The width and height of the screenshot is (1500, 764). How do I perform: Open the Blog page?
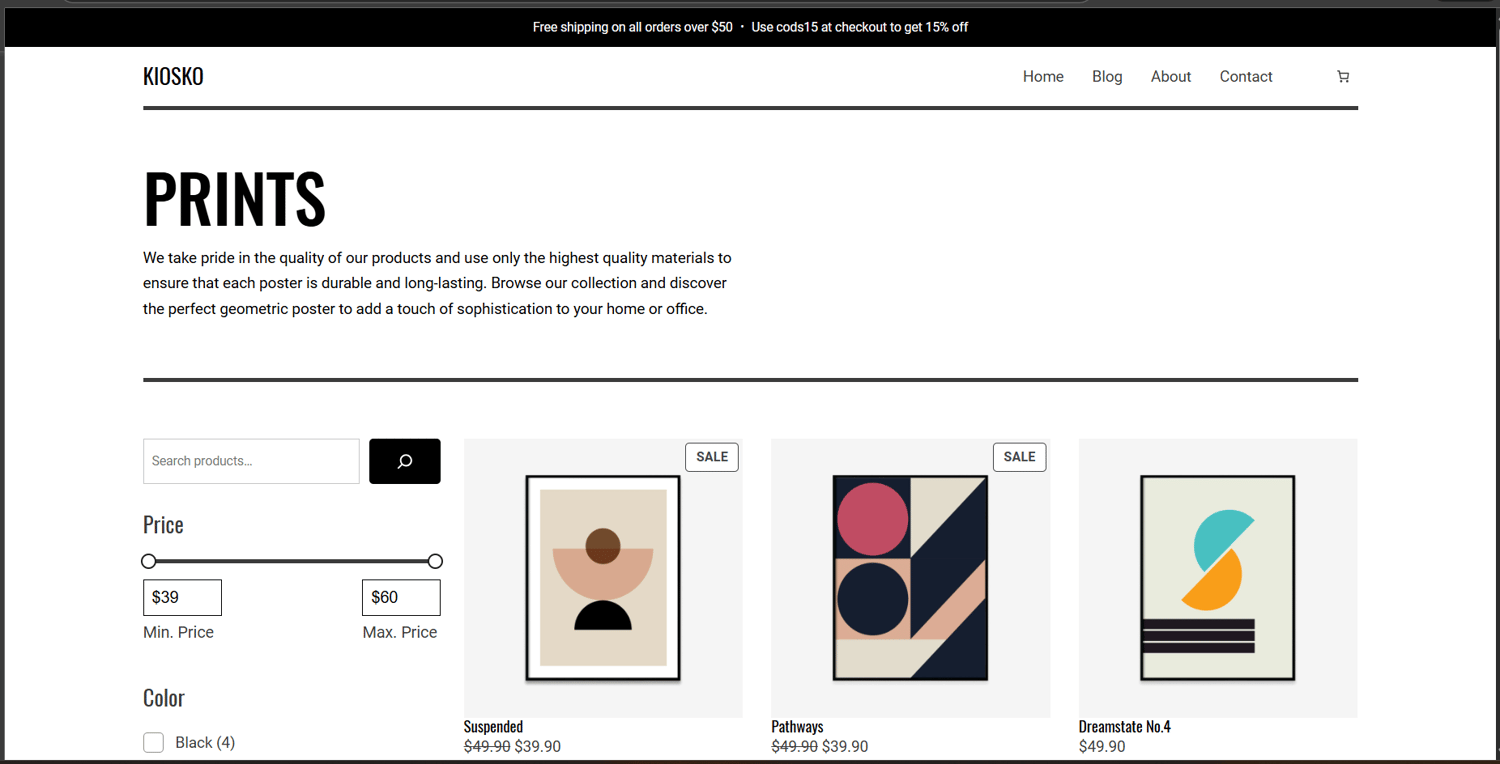[x=1107, y=76]
